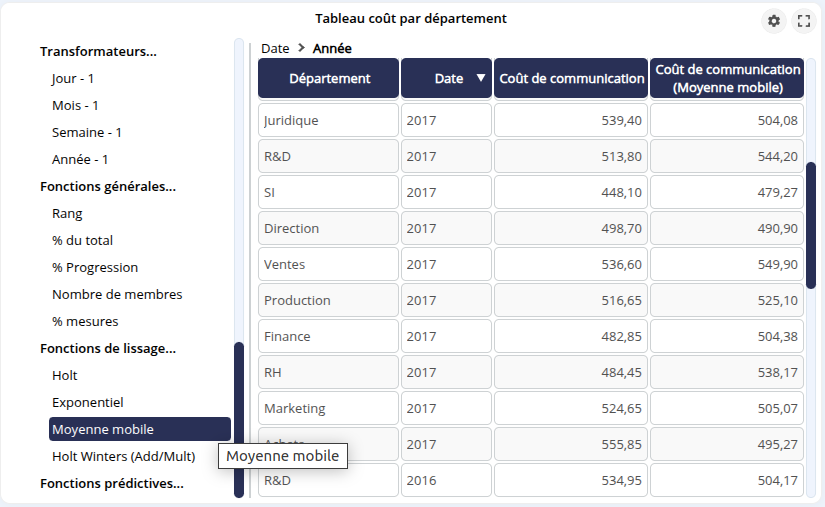Image resolution: width=825 pixels, height=507 pixels.
Task: Select the Rang general function
Action: 67,213
